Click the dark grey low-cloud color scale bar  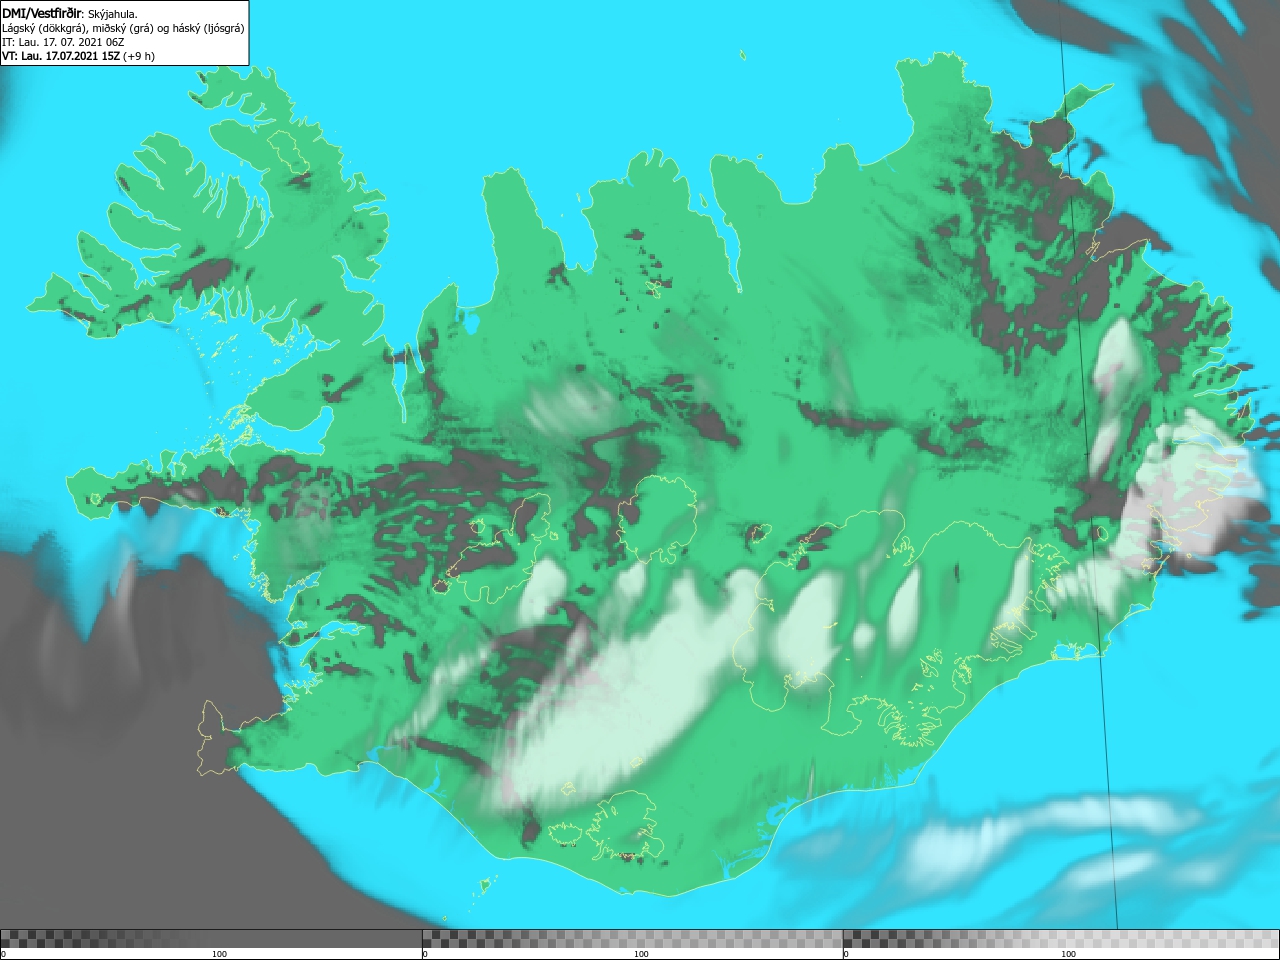click(x=211, y=939)
